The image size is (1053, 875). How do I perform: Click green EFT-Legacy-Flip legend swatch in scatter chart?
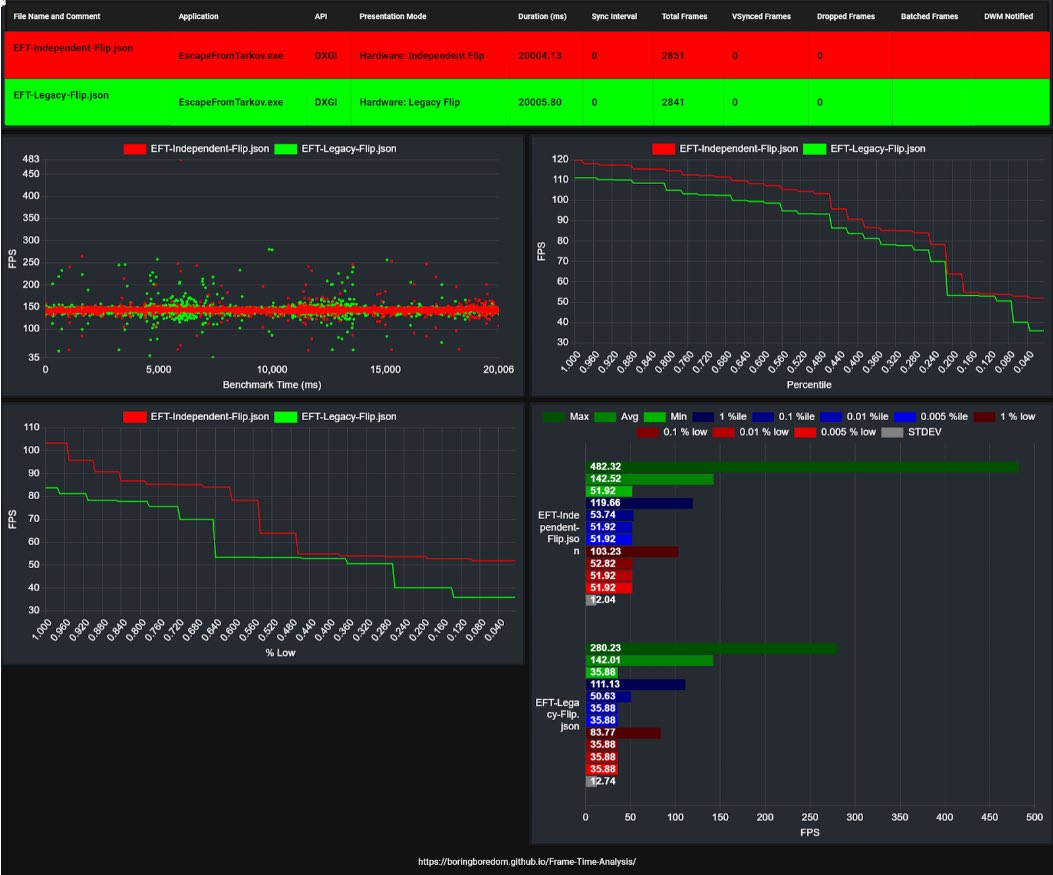pos(285,149)
